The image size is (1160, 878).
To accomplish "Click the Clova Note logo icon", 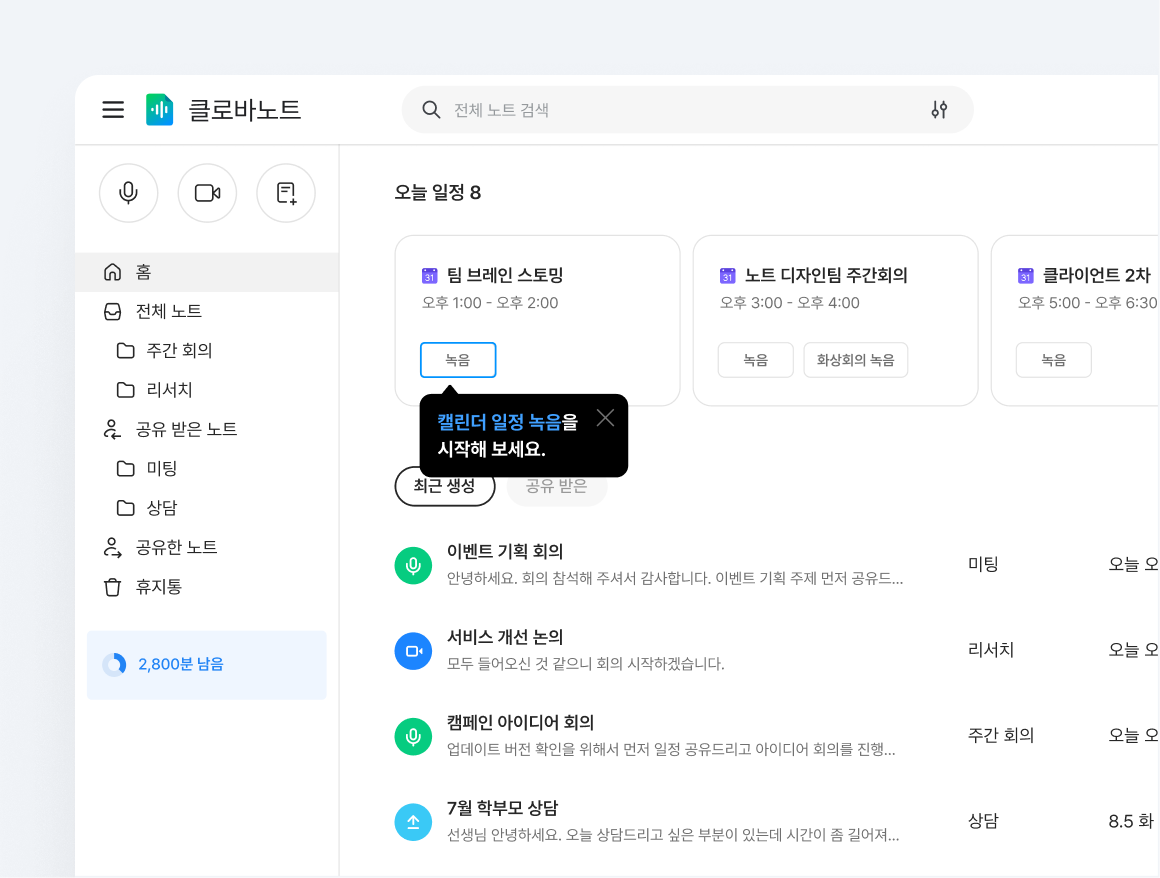I will point(160,110).
